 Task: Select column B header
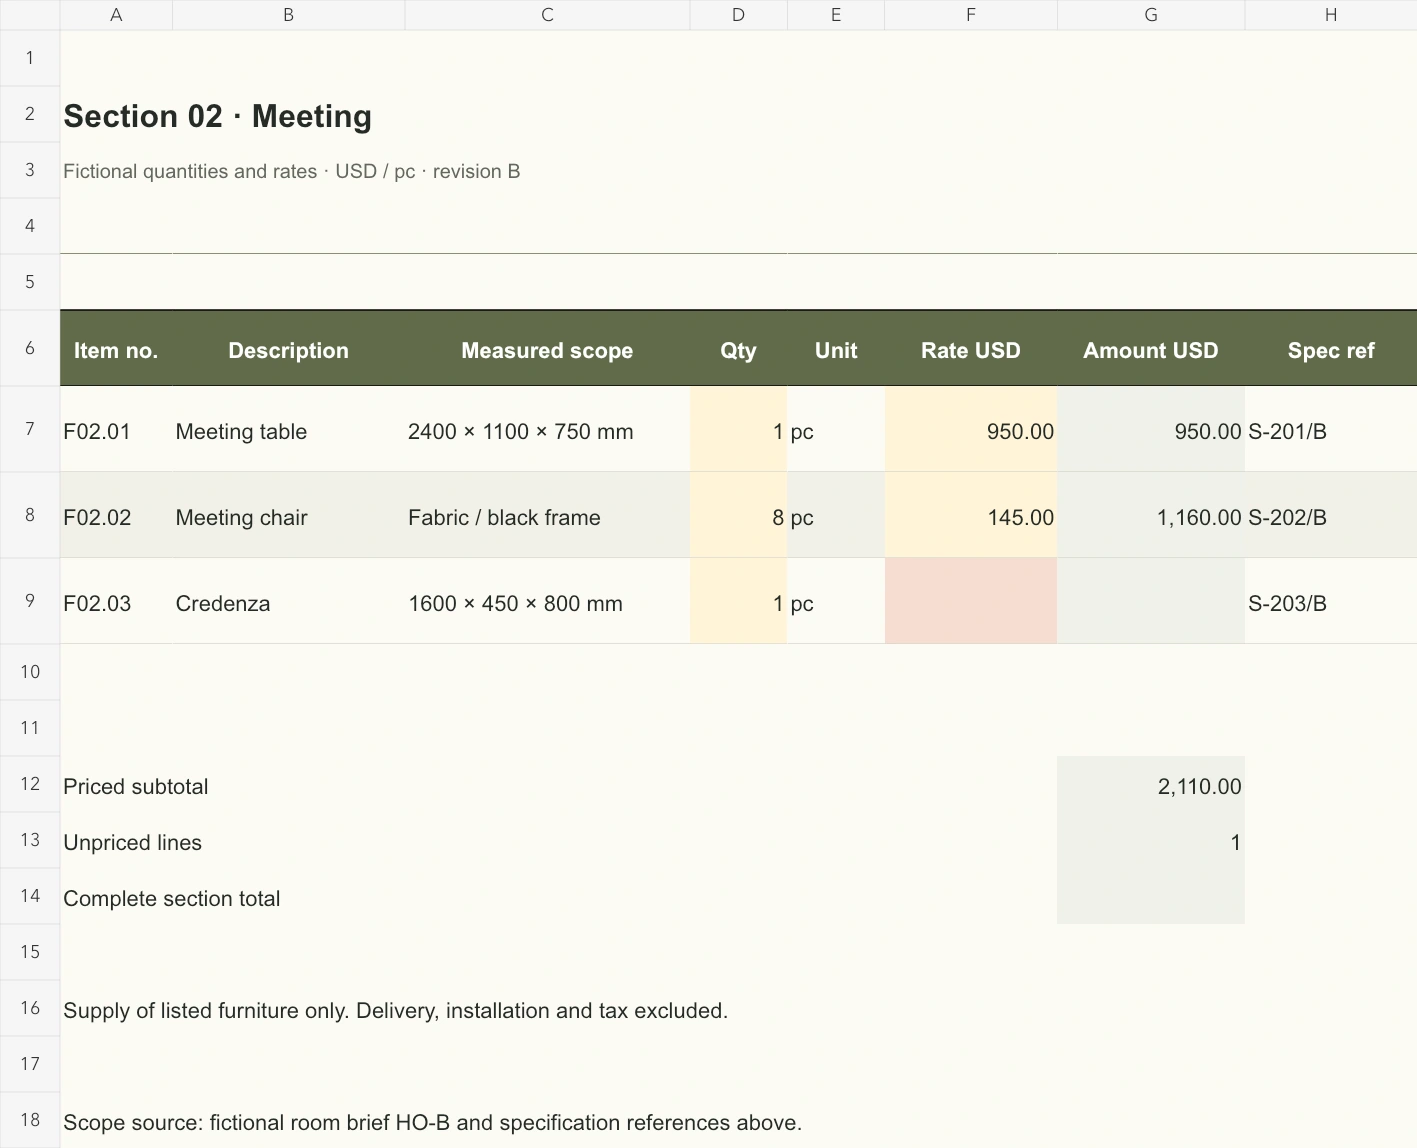pos(288,15)
